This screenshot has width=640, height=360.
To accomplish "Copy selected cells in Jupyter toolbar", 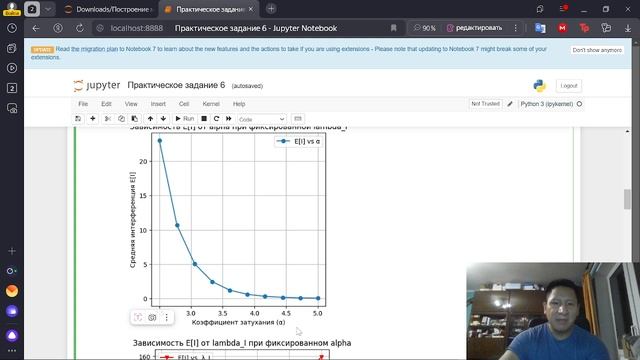I will pos(121,119).
